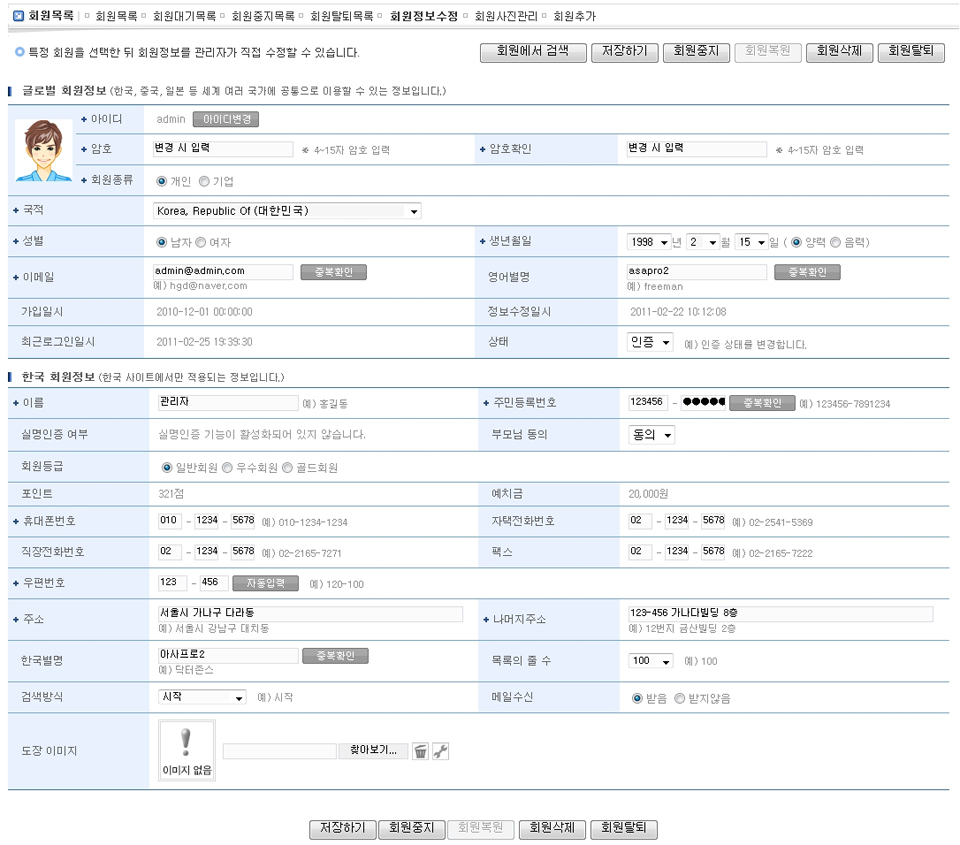The height and width of the screenshot is (845, 960).
Task: Open the 국적 country dropdown
Action: 287,211
